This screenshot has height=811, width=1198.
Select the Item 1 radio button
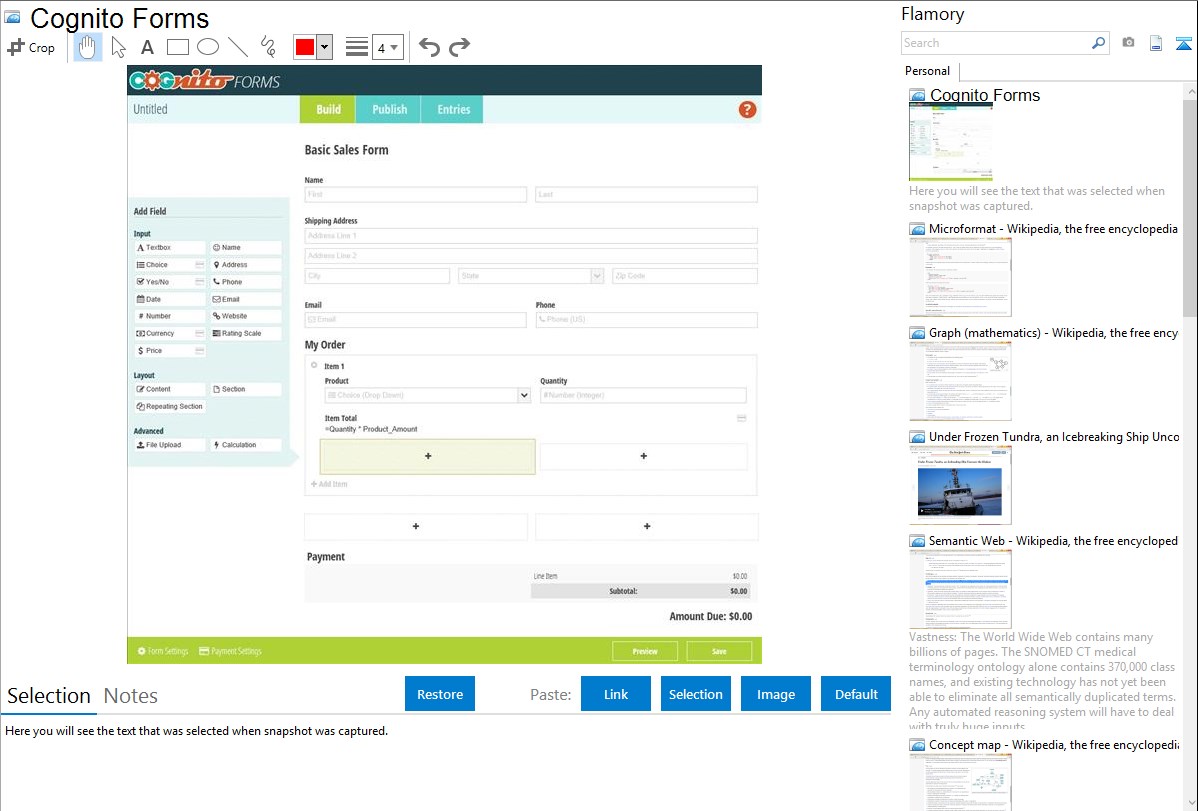pos(314,365)
